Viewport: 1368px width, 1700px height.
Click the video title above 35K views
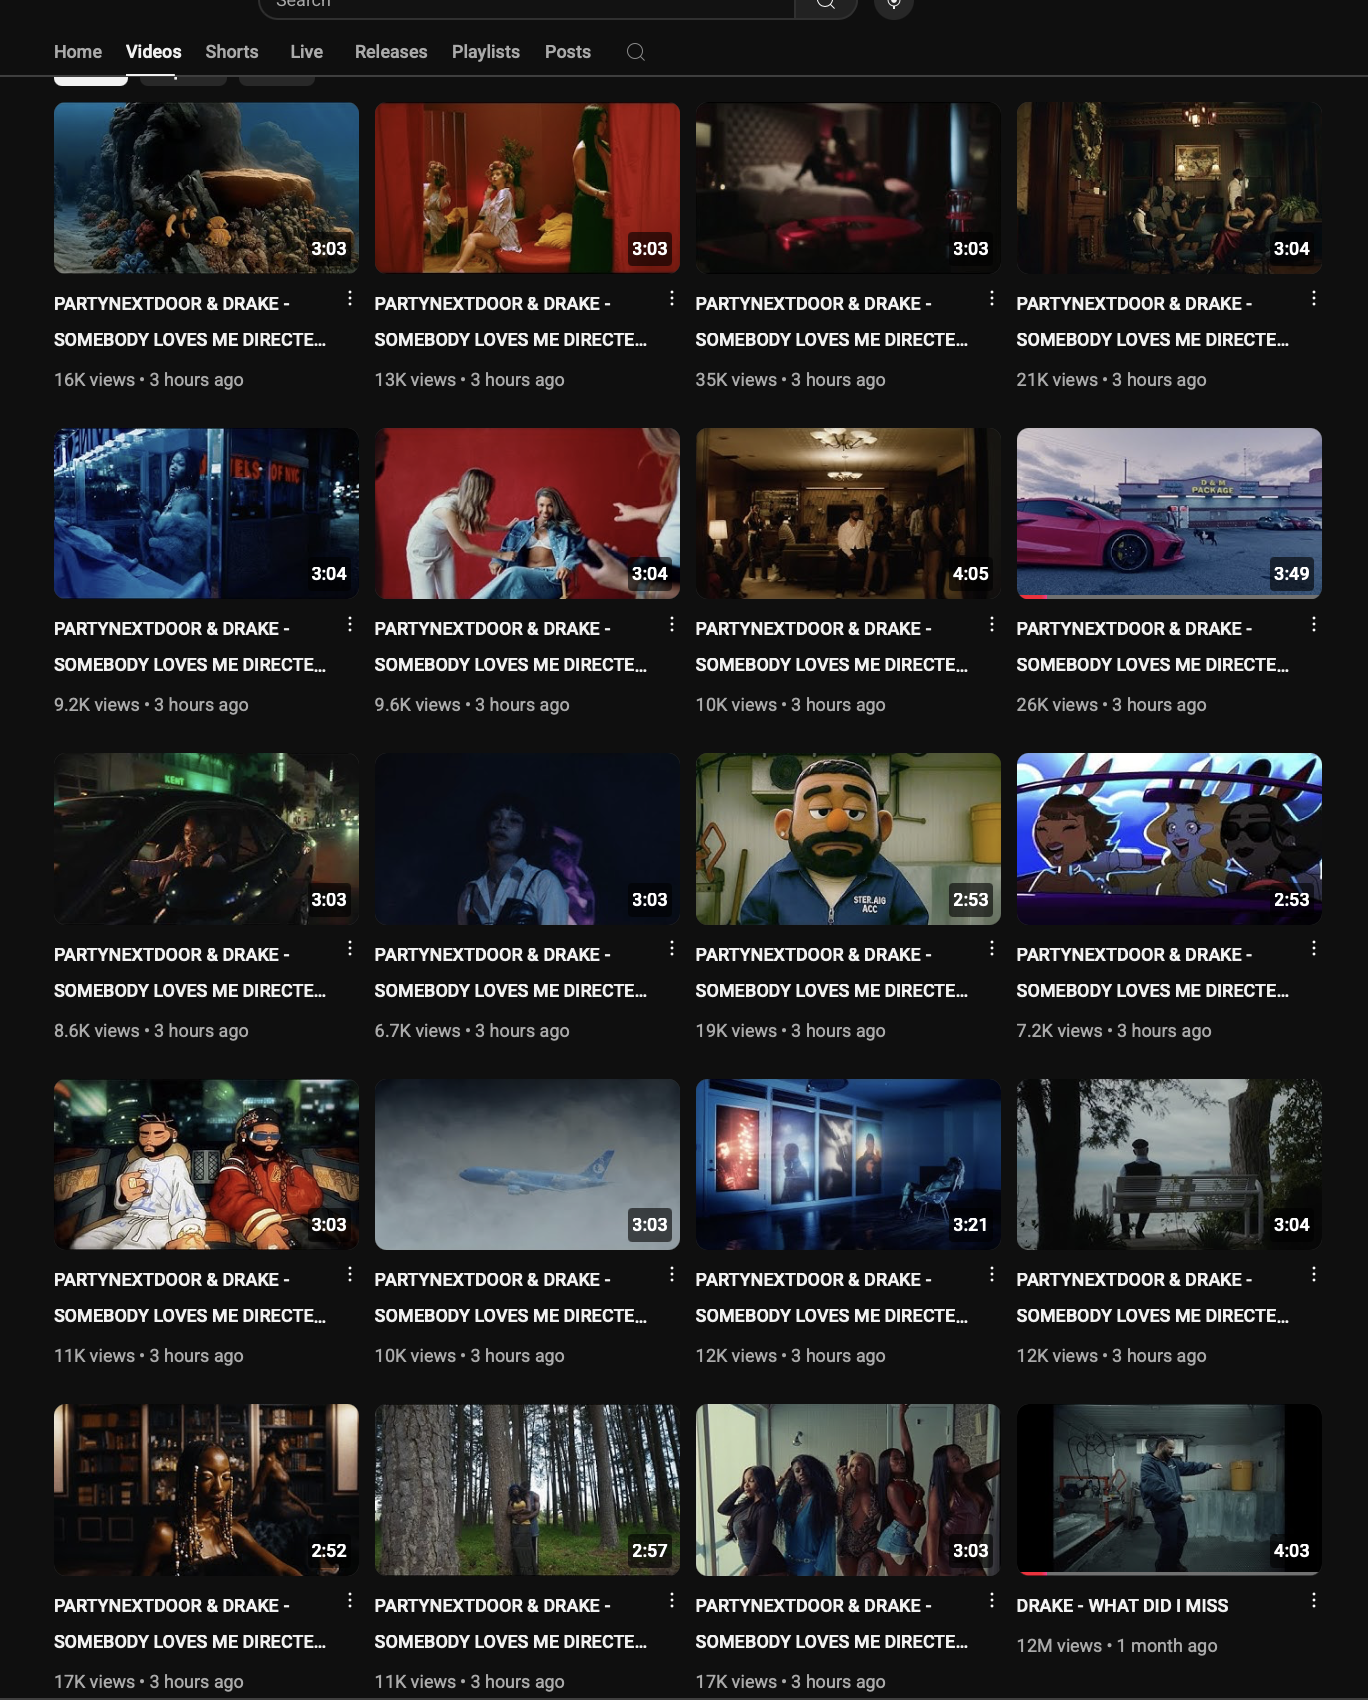pos(832,321)
